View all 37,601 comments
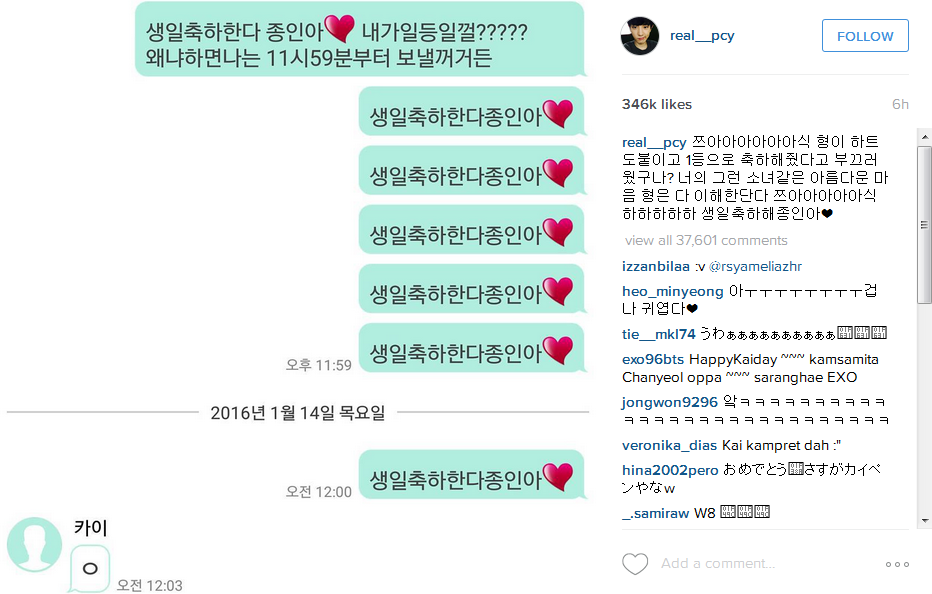Screen dimensions: 932x594 click(706, 240)
